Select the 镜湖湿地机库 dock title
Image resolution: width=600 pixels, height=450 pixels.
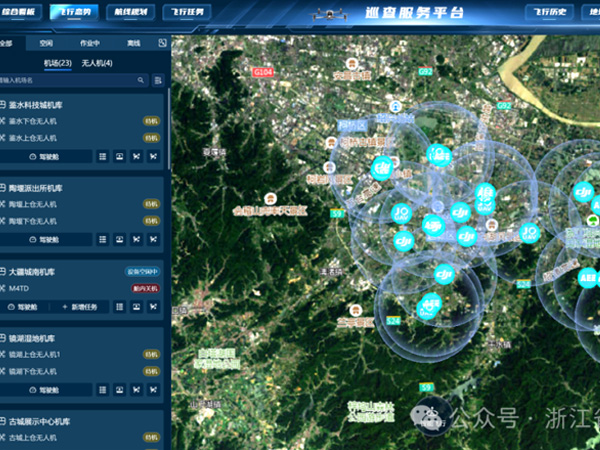(32, 339)
